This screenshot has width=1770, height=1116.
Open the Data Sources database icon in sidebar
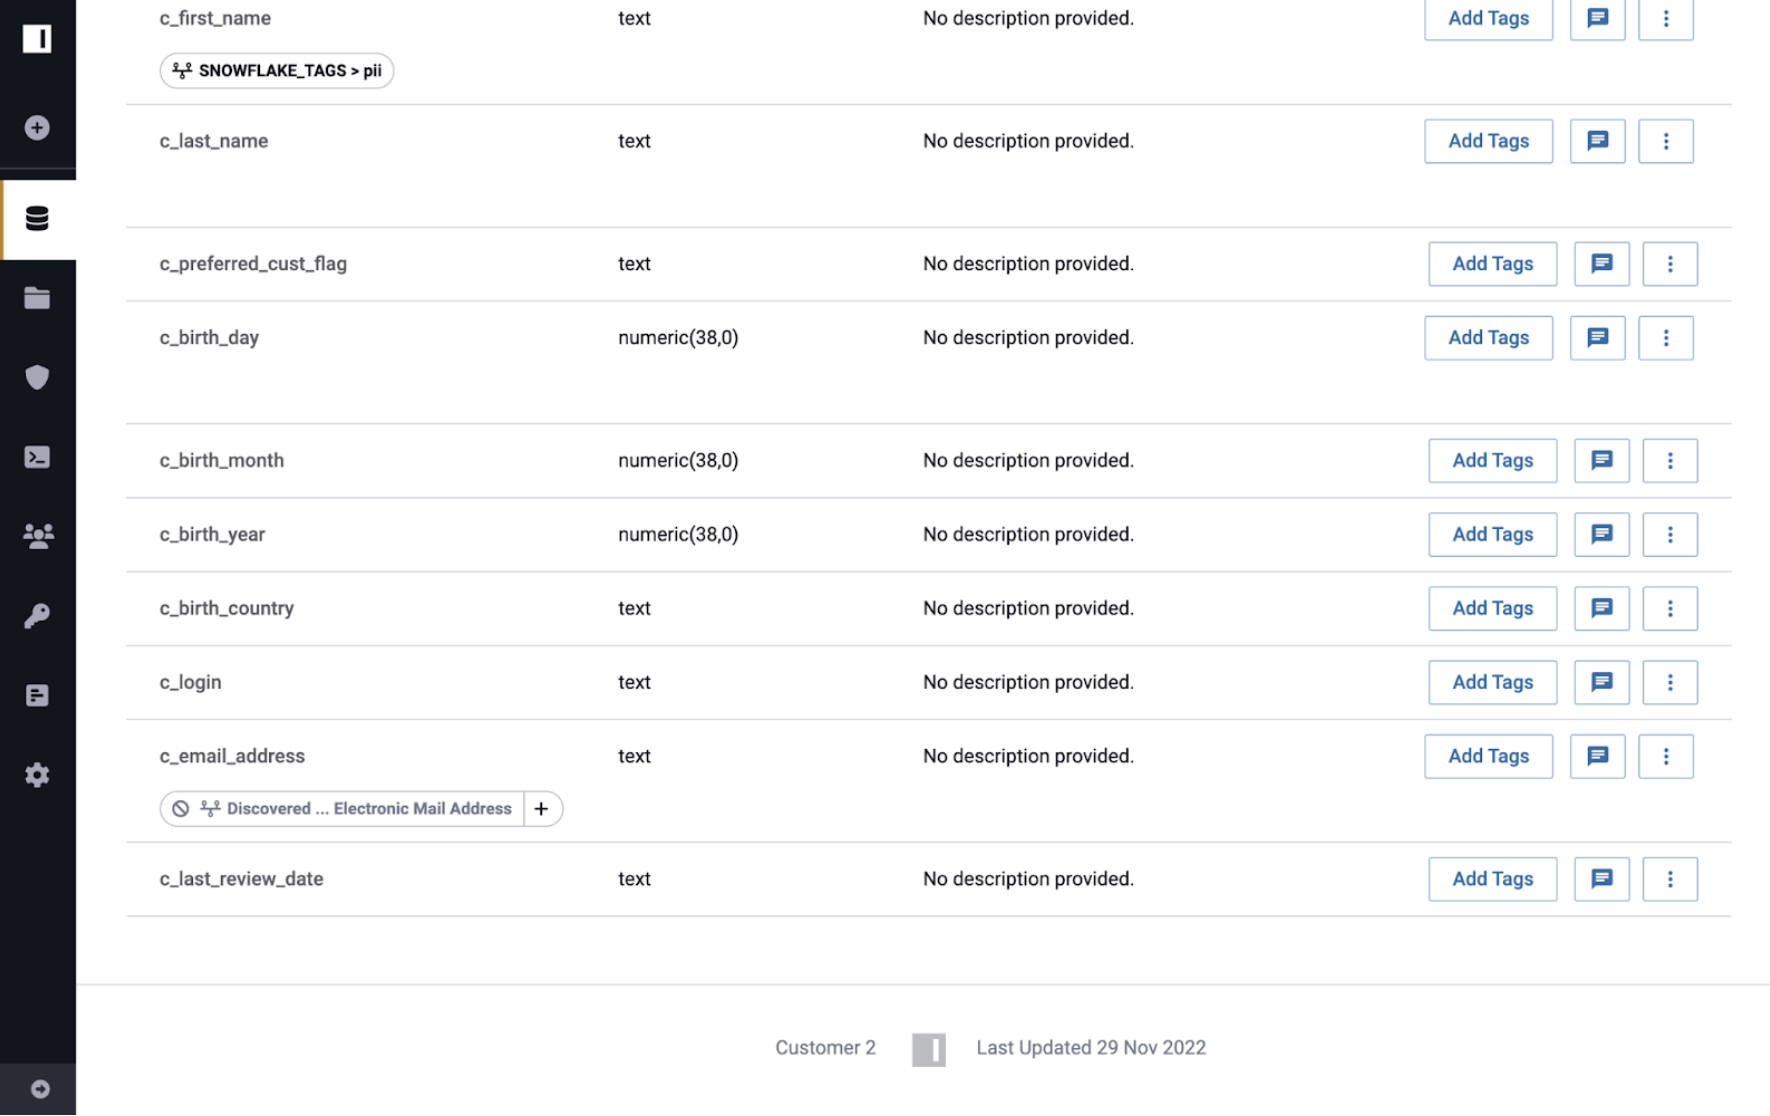(x=37, y=219)
